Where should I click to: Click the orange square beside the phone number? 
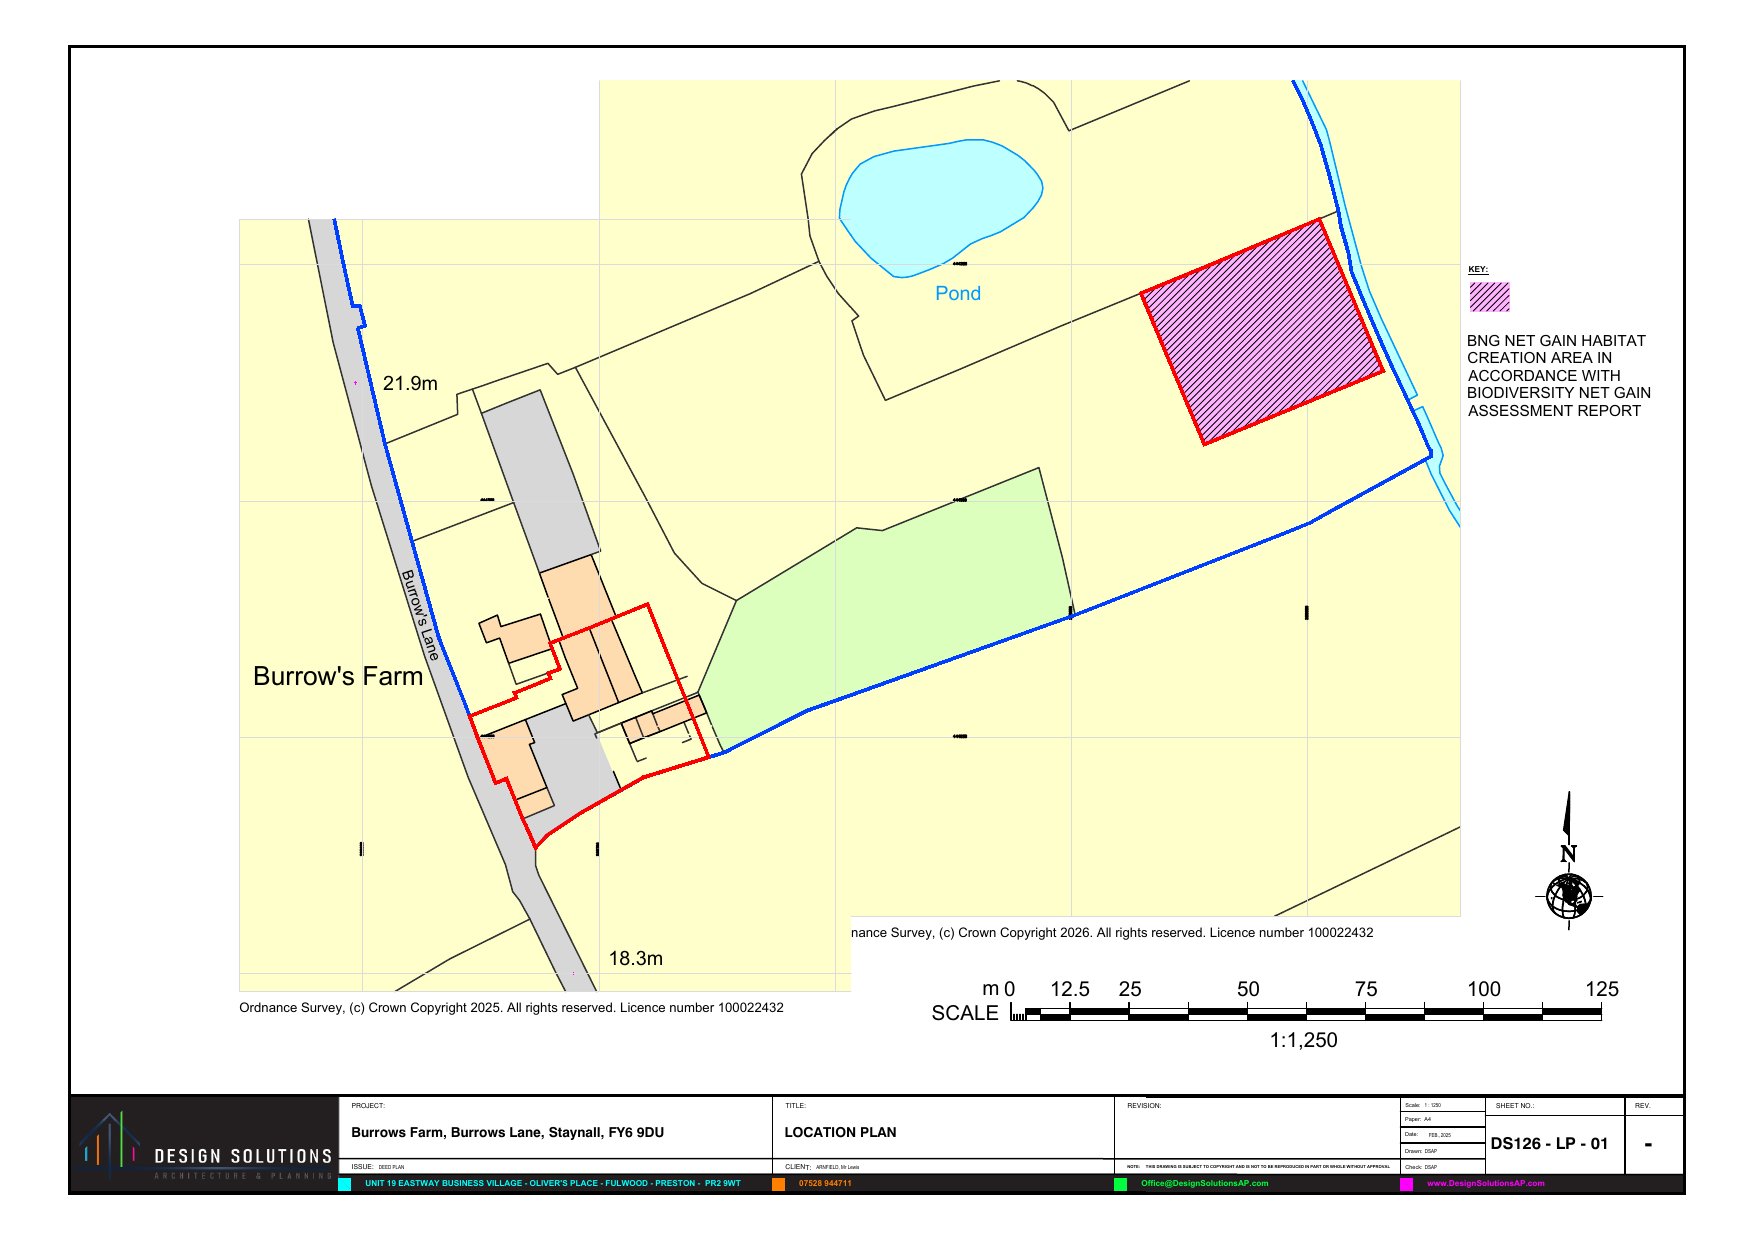778,1184
